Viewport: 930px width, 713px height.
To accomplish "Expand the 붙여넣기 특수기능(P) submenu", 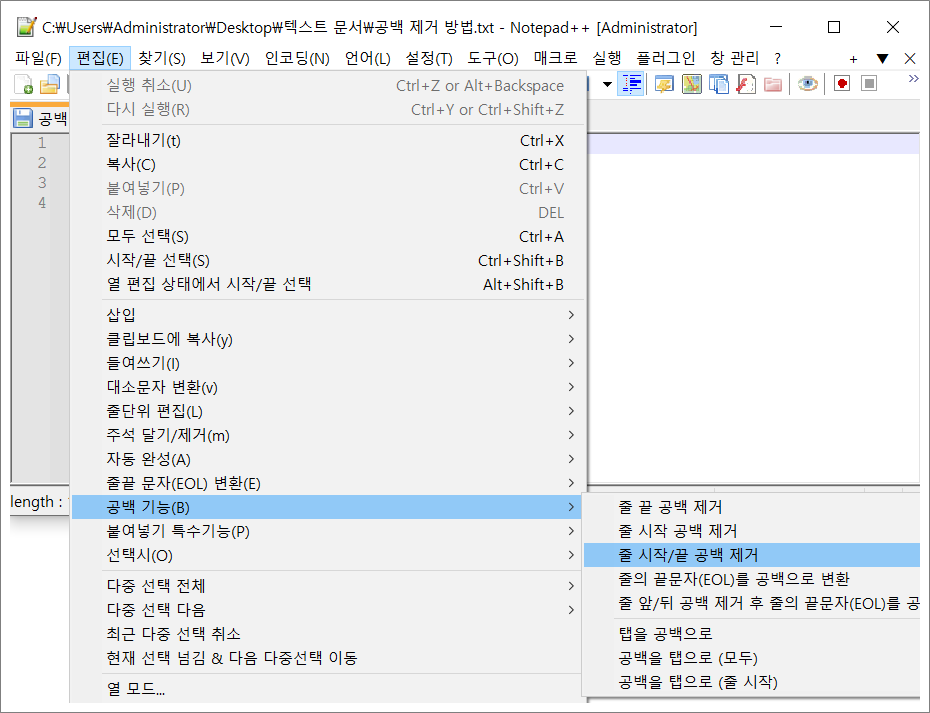I will 328,531.
